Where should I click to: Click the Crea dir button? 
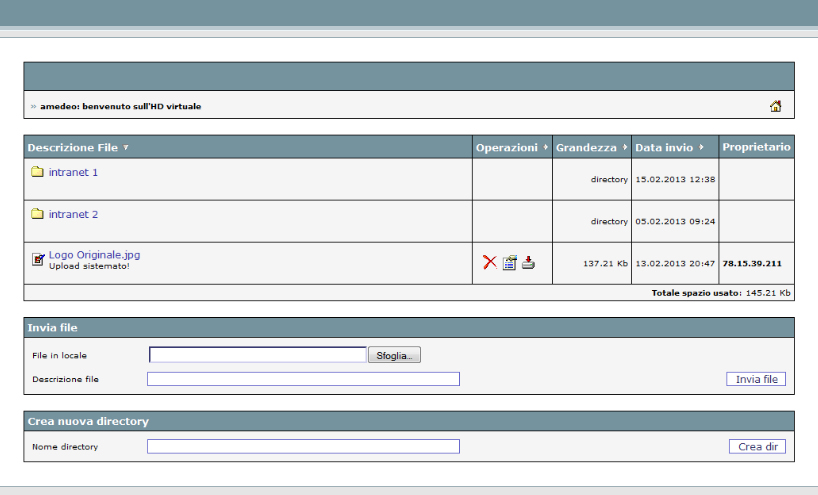point(757,447)
